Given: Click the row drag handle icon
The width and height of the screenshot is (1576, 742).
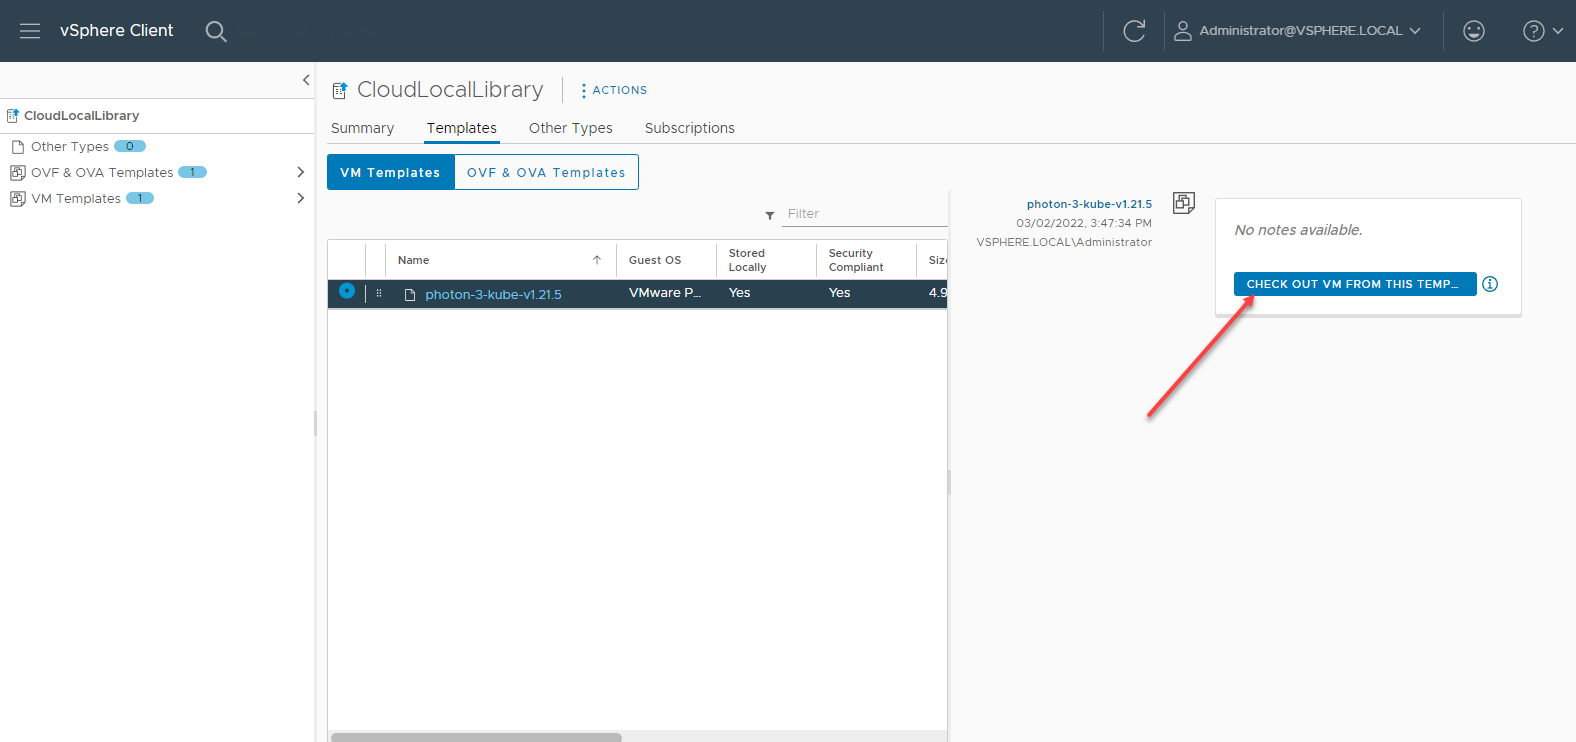Looking at the screenshot, I should [x=379, y=293].
